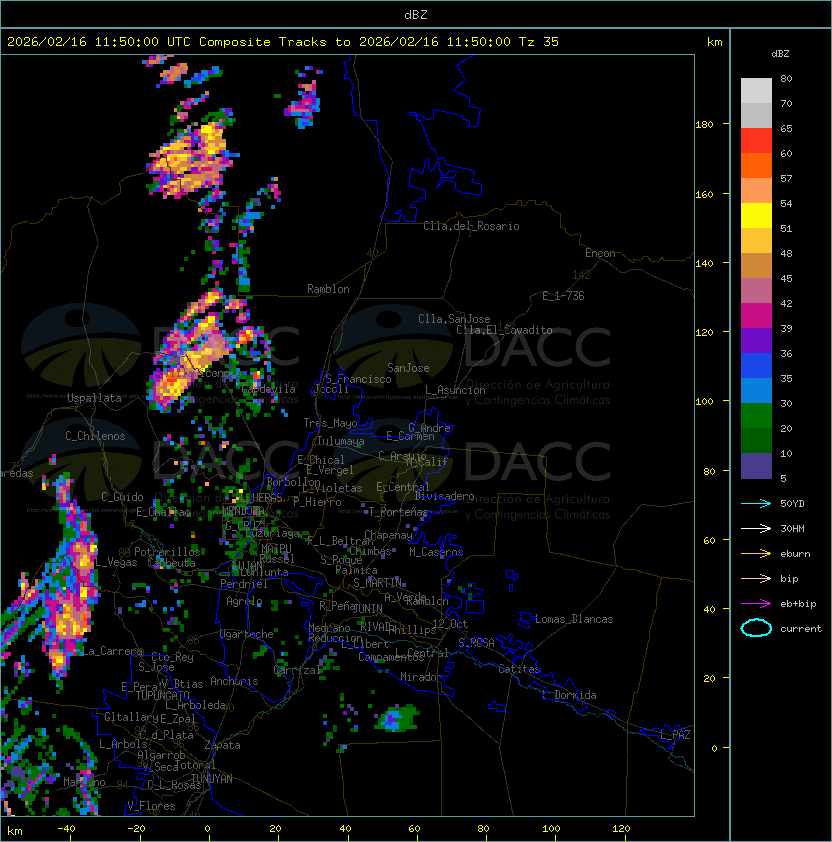This screenshot has width=832, height=842.
Task: Select the bright yellow 51–54 dBZ swatch
Action: pyautogui.click(x=756, y=216)
